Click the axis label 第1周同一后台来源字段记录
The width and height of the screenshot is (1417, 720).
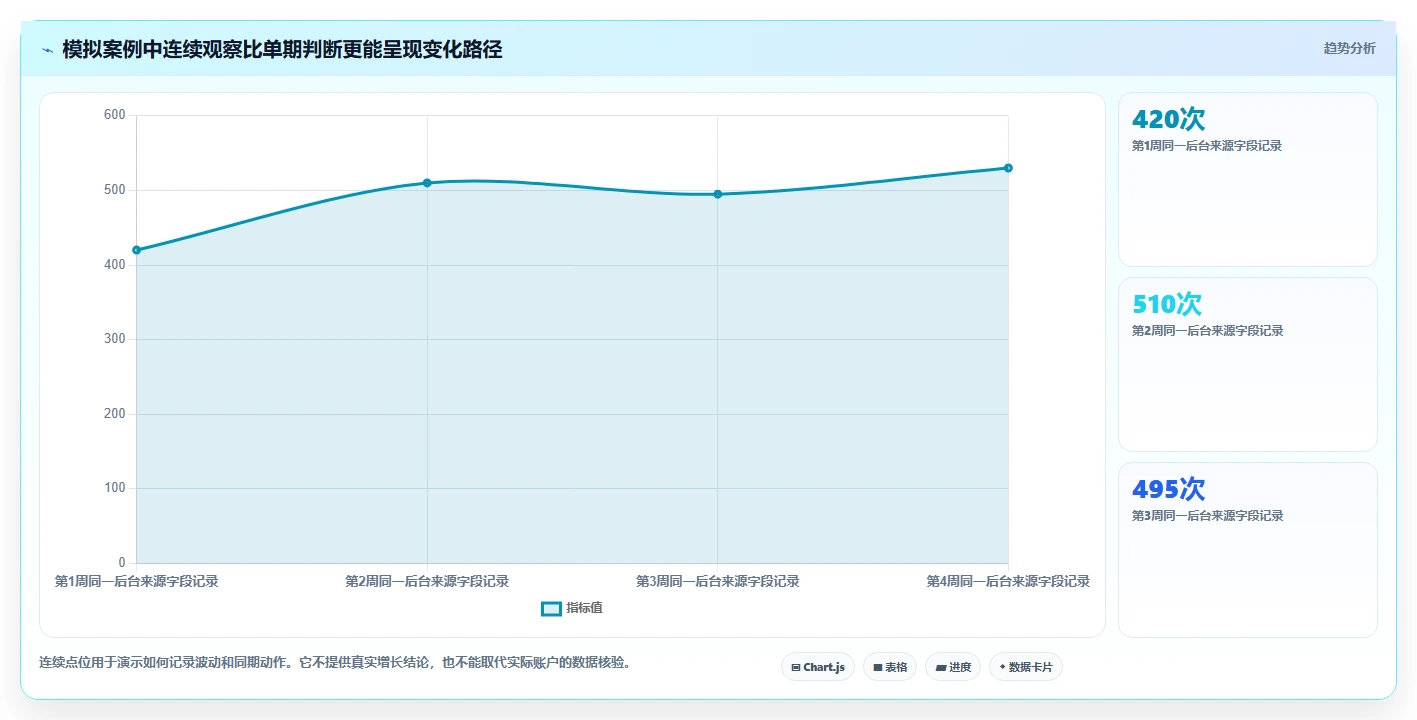point(136,581)
